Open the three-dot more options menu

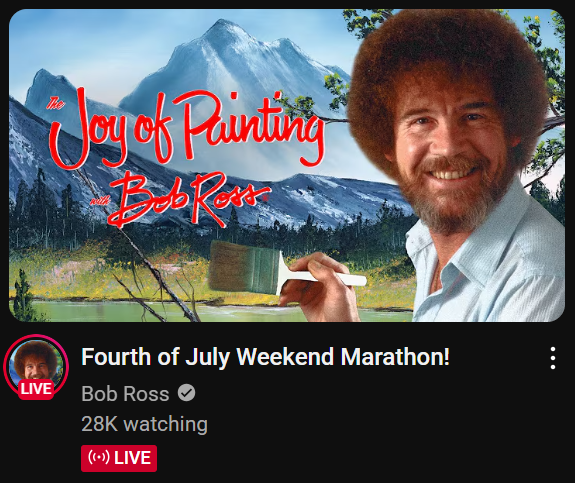553,358
